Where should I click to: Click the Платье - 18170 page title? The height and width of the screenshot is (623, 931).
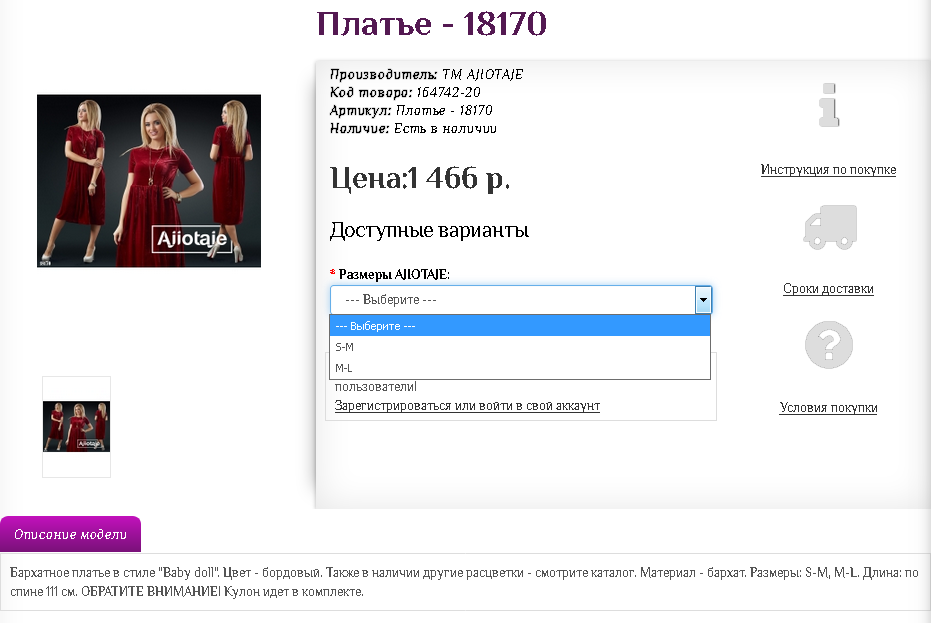coord(432,24)
